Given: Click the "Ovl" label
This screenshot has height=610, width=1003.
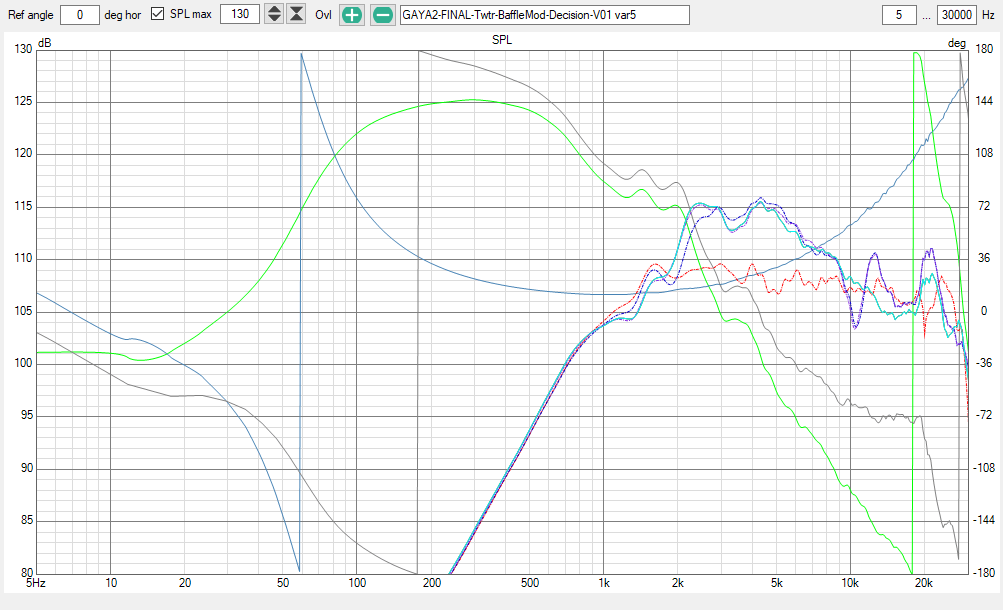Looking at the screenshot, I should [323, 15].
